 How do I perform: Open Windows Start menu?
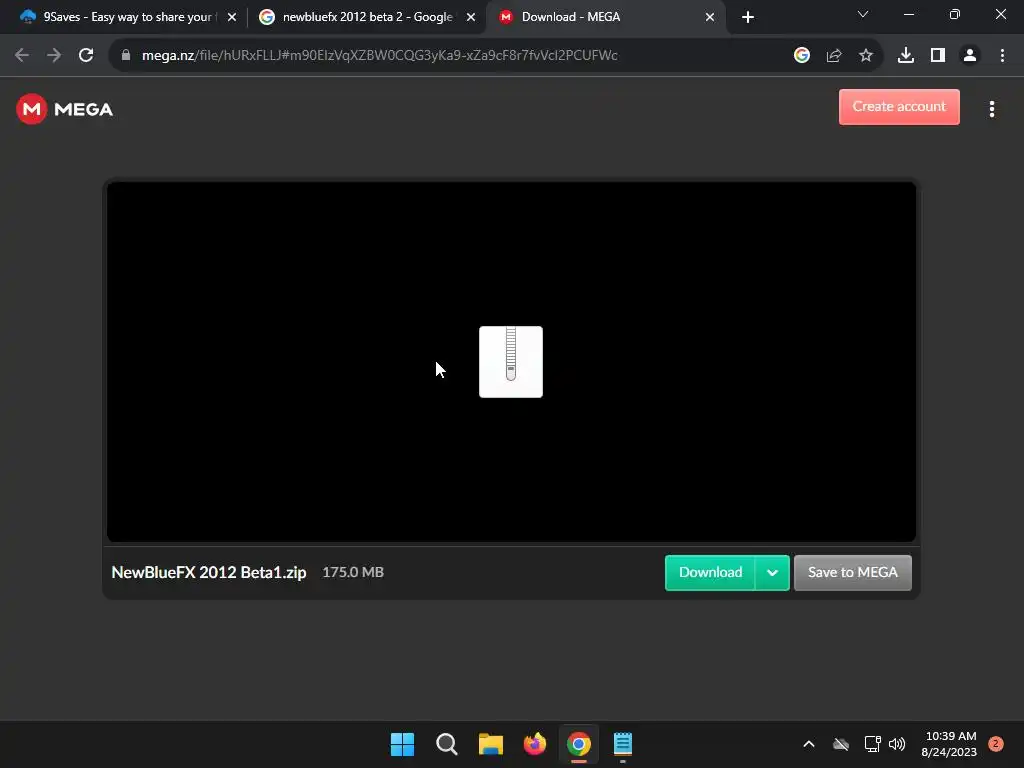(402, 744)
